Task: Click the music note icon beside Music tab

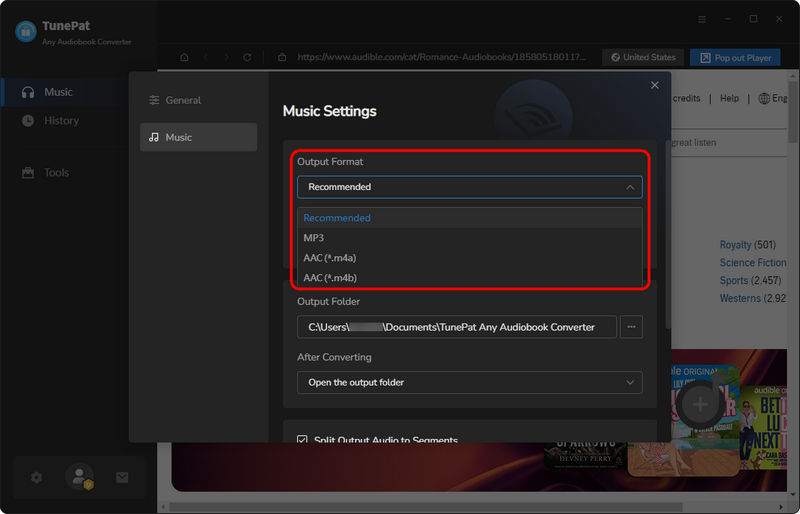Action: pos(154,137)
